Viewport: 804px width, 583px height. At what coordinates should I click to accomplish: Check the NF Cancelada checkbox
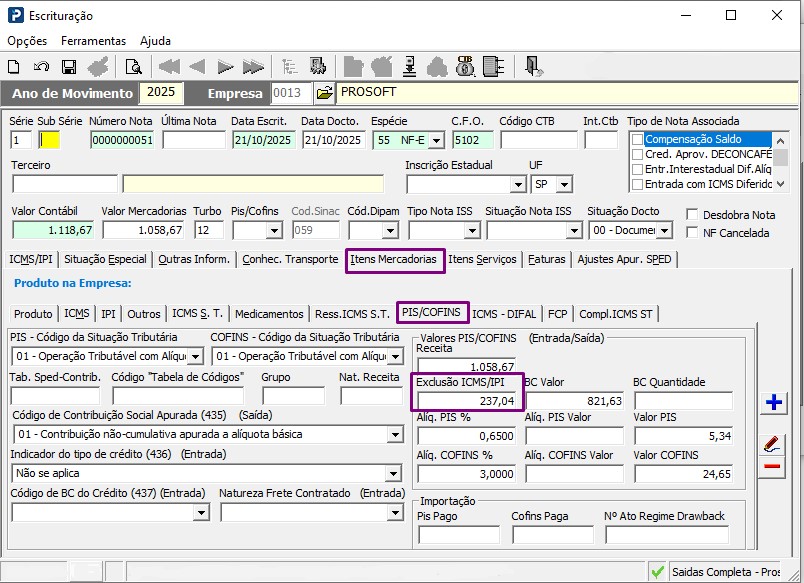694,233
